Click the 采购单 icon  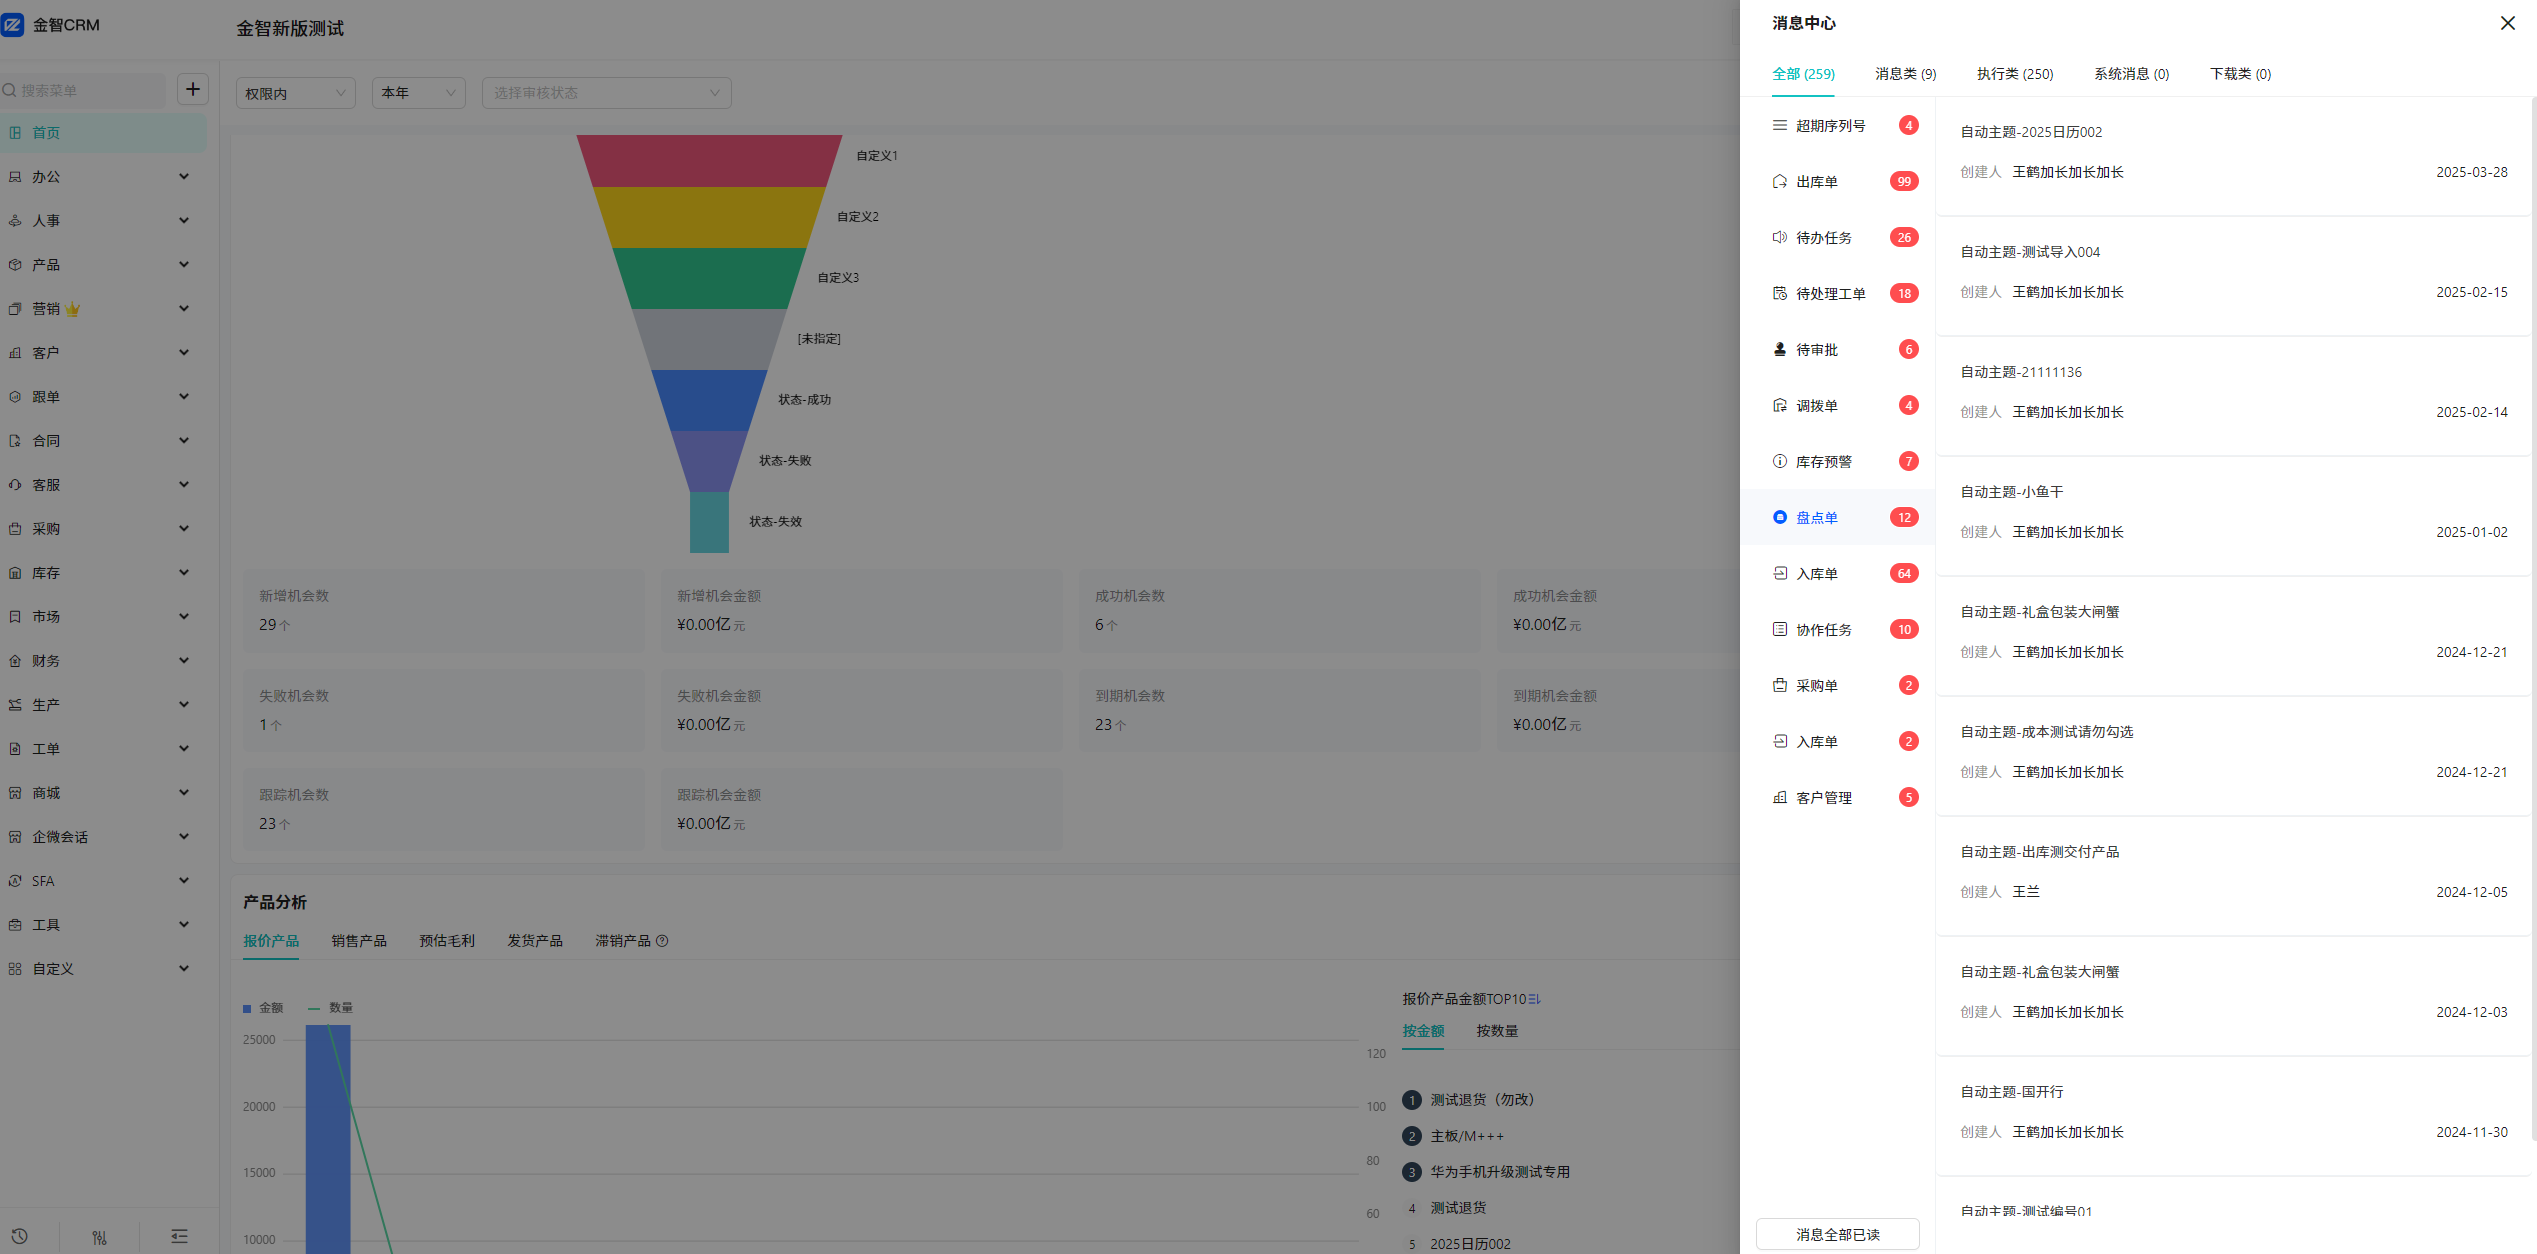[1779, 685]
